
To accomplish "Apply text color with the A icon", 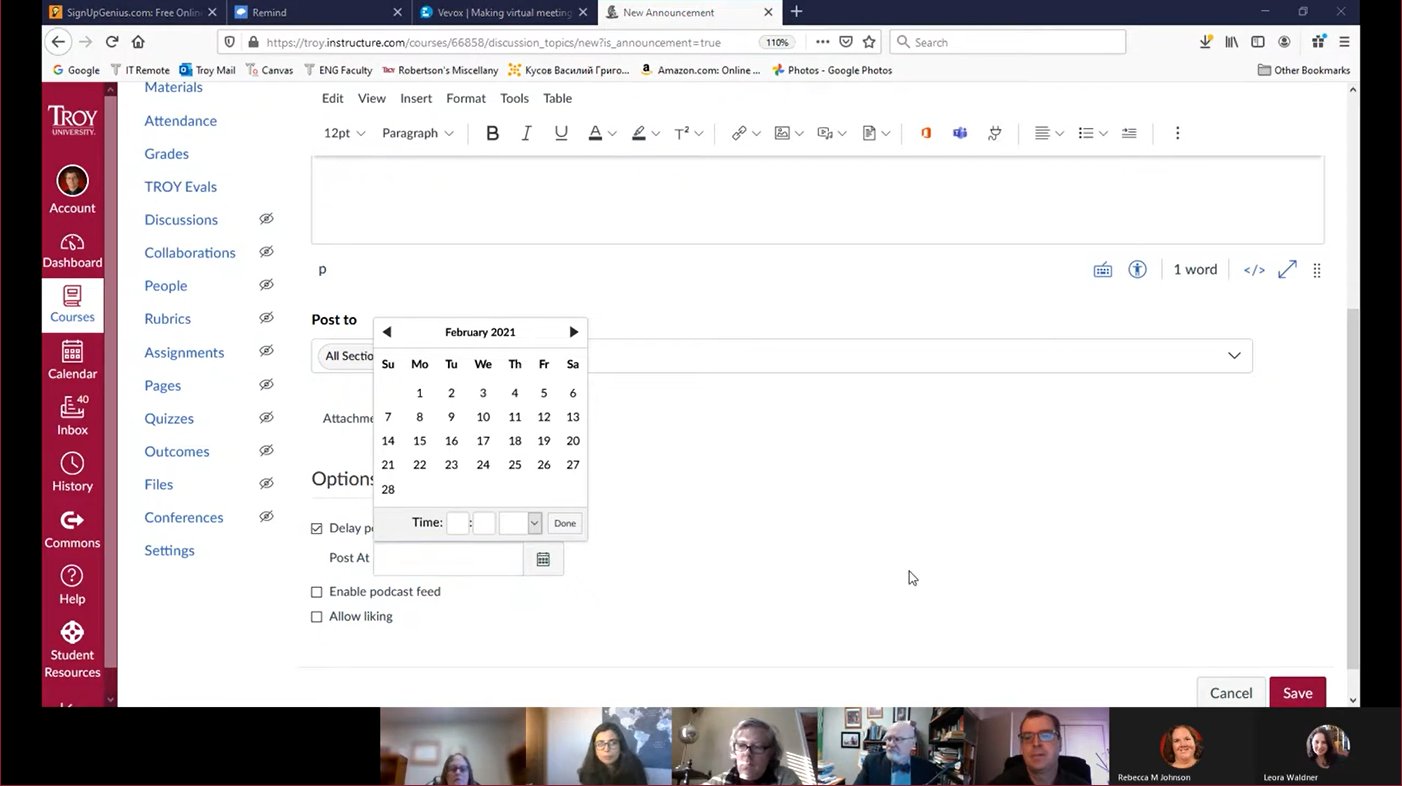I will 595,133.
